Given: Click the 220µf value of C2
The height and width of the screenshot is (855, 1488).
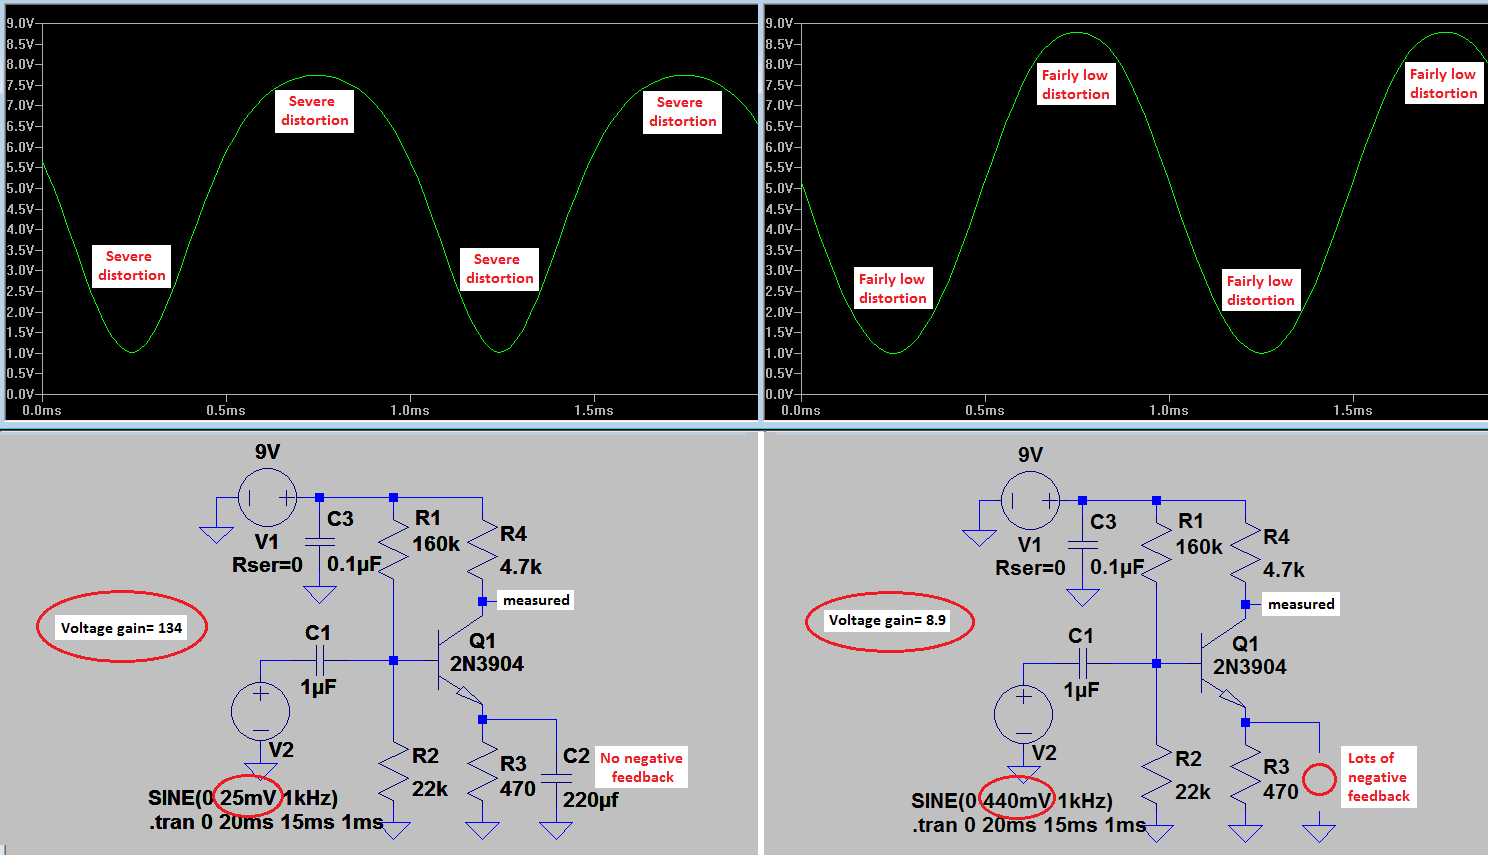Looking at the screenshot, I should click(590, 799).
